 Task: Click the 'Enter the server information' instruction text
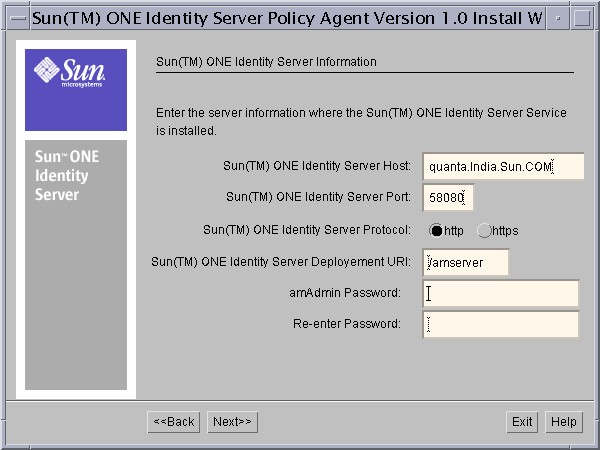361,122
